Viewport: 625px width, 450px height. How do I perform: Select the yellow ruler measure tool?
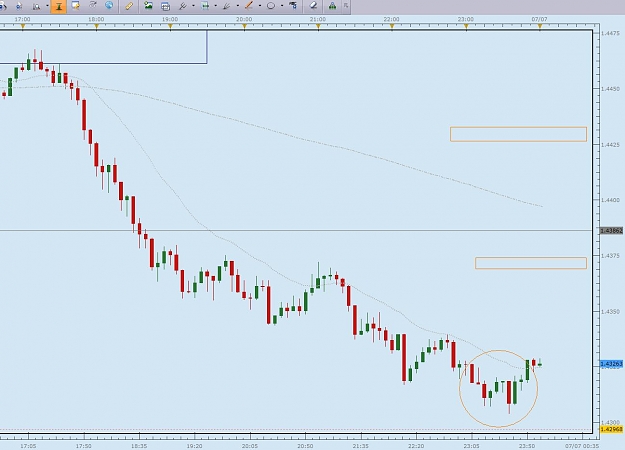pos(129,6)
